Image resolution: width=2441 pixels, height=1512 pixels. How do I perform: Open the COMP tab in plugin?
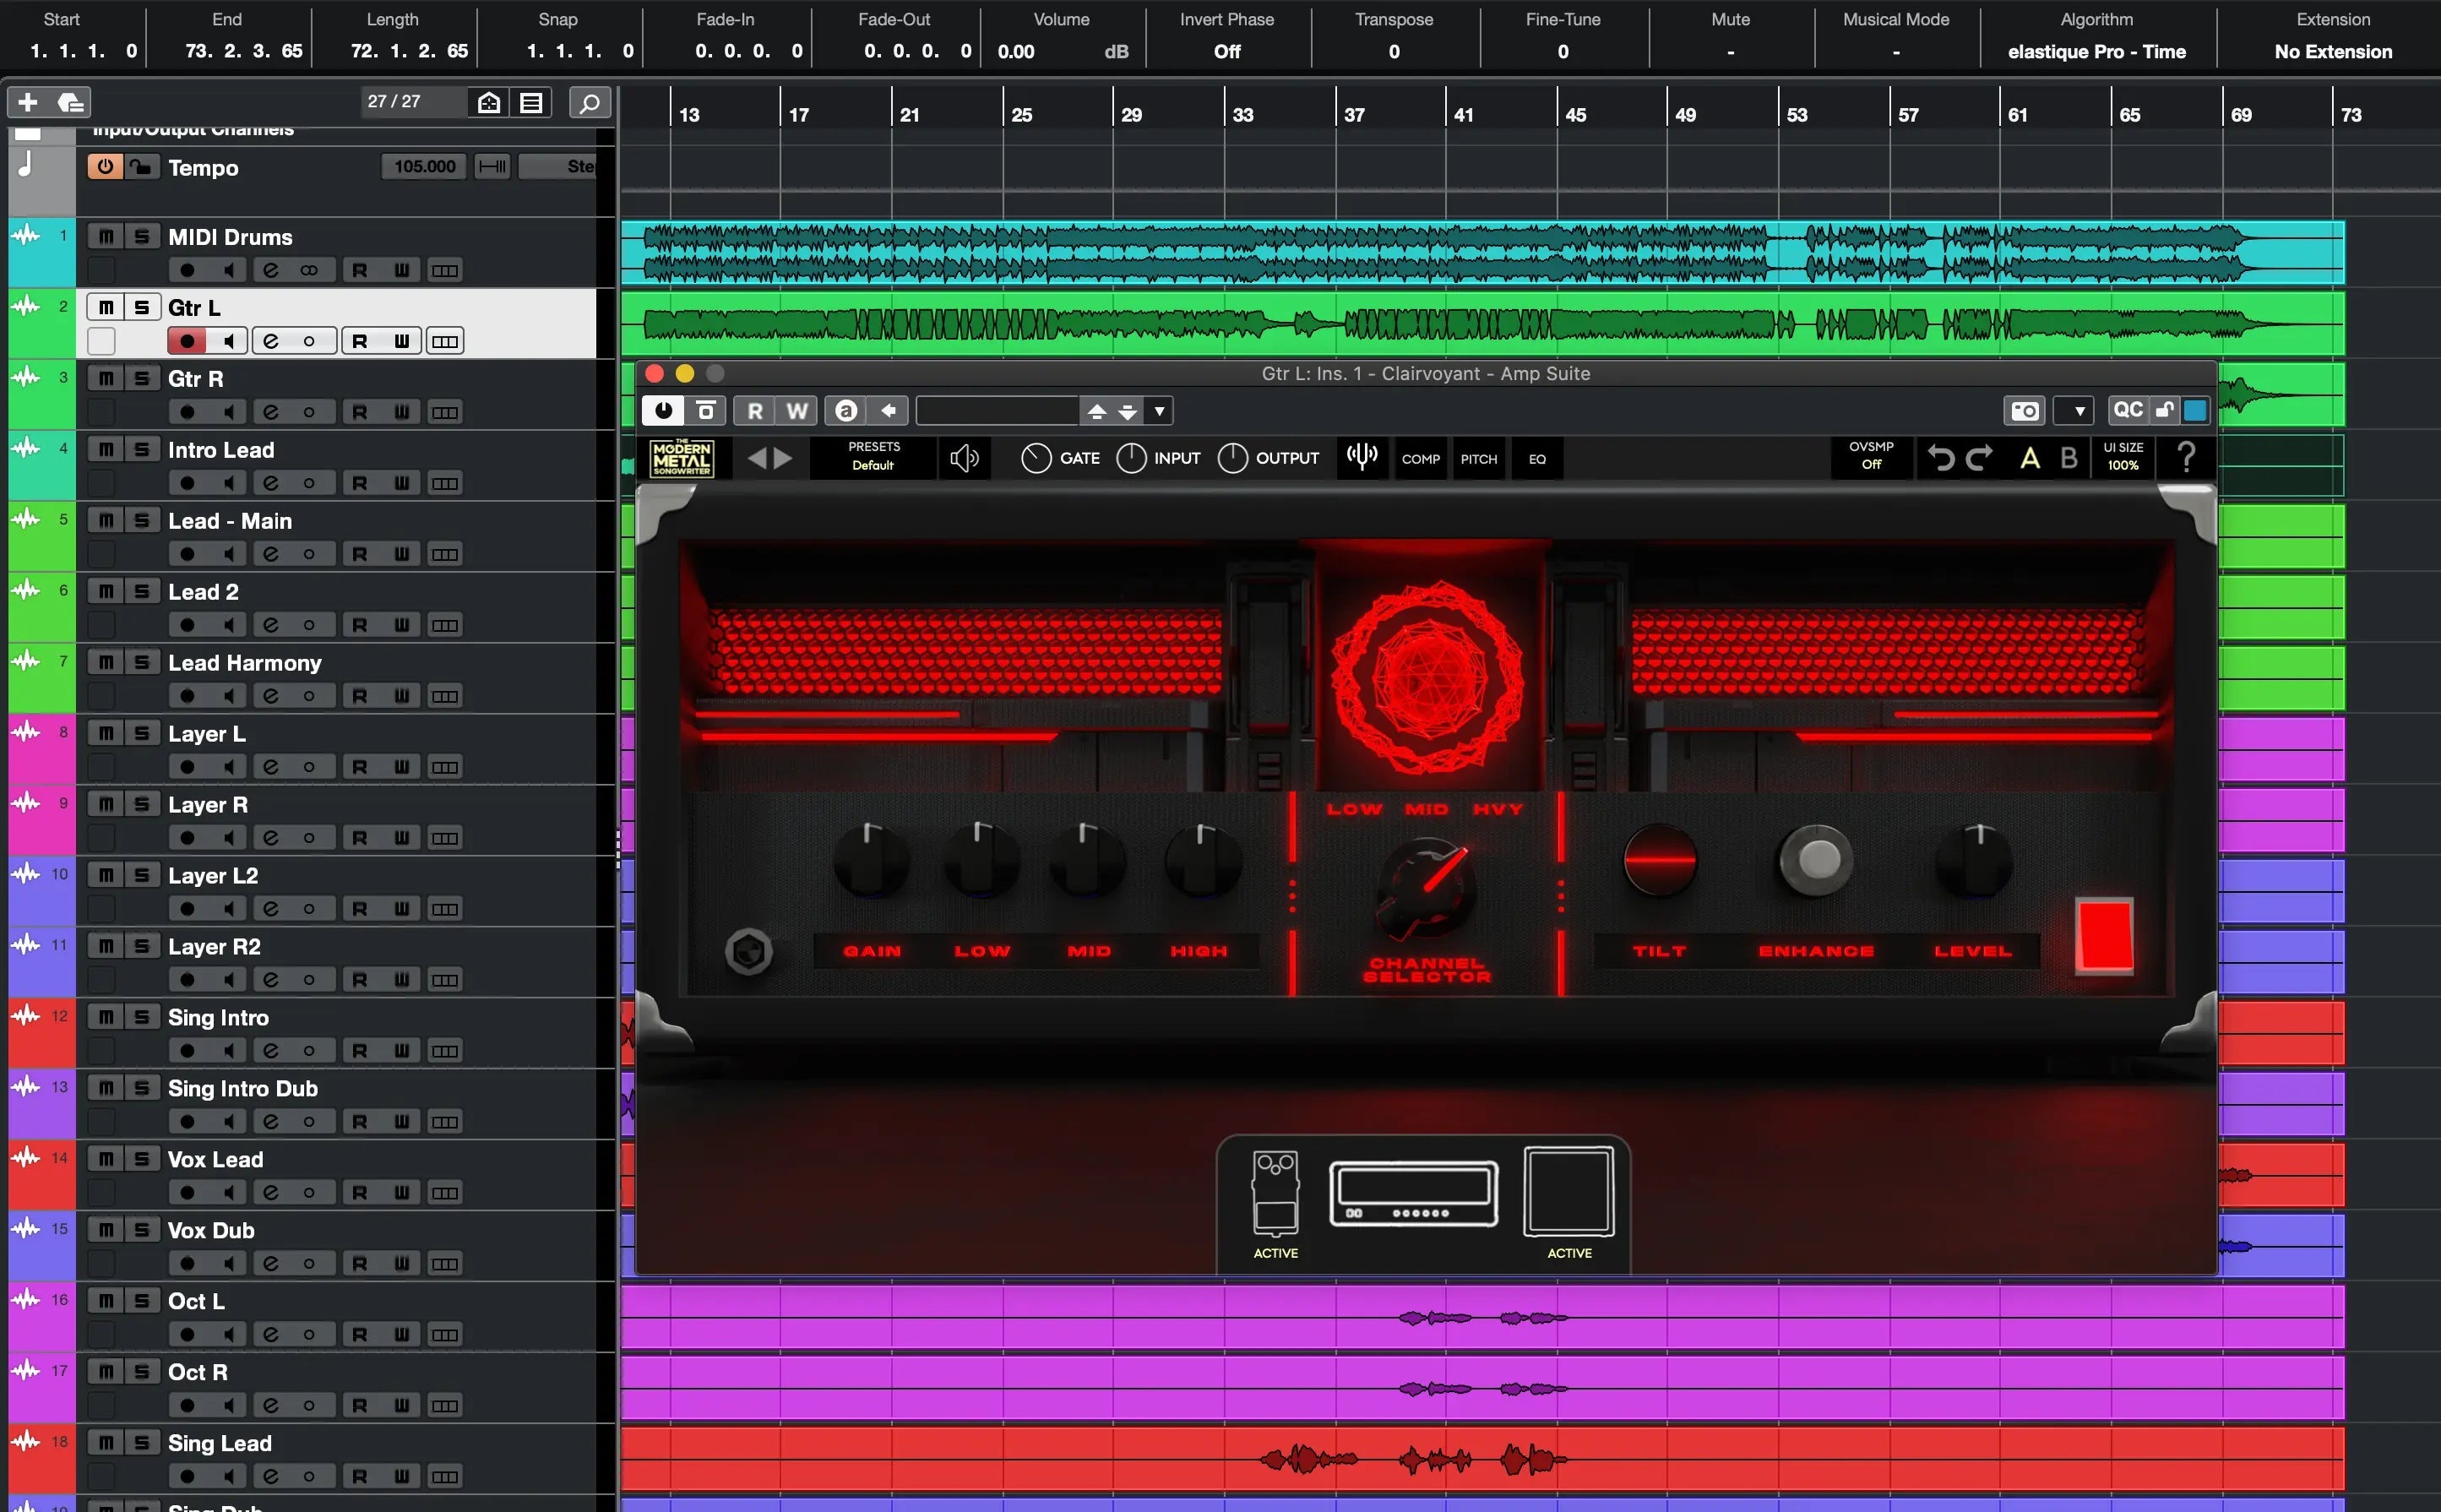(1420, 459)
